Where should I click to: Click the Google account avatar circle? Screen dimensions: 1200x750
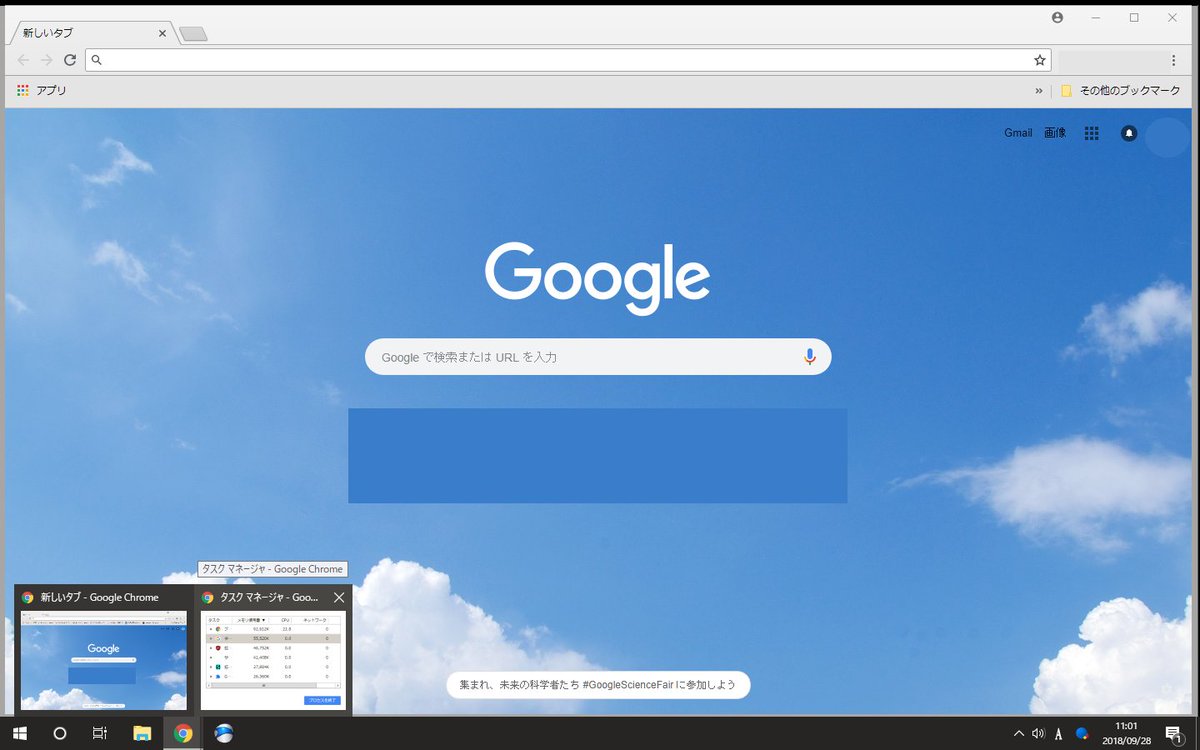[x=1167, y=137]
